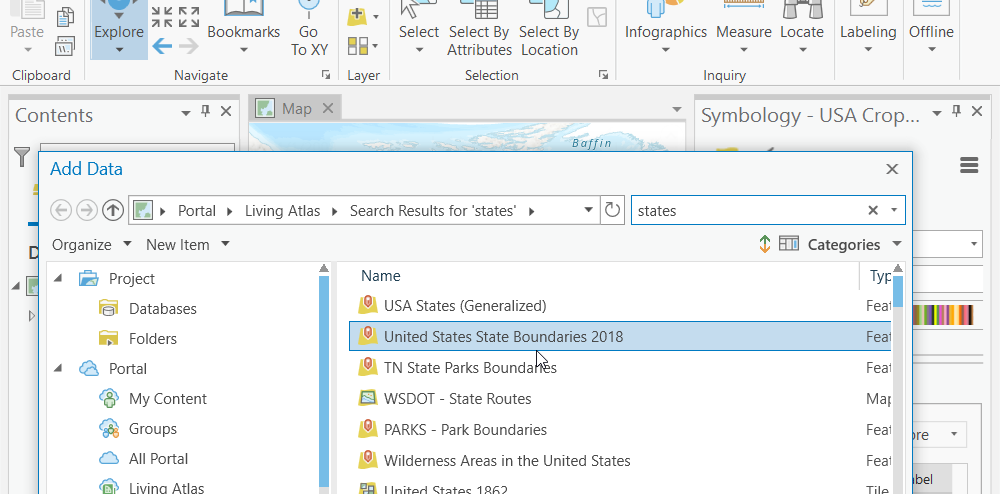Open Contents pane options dropdown arrow
1000x494 pixels.
coord(186,113)
